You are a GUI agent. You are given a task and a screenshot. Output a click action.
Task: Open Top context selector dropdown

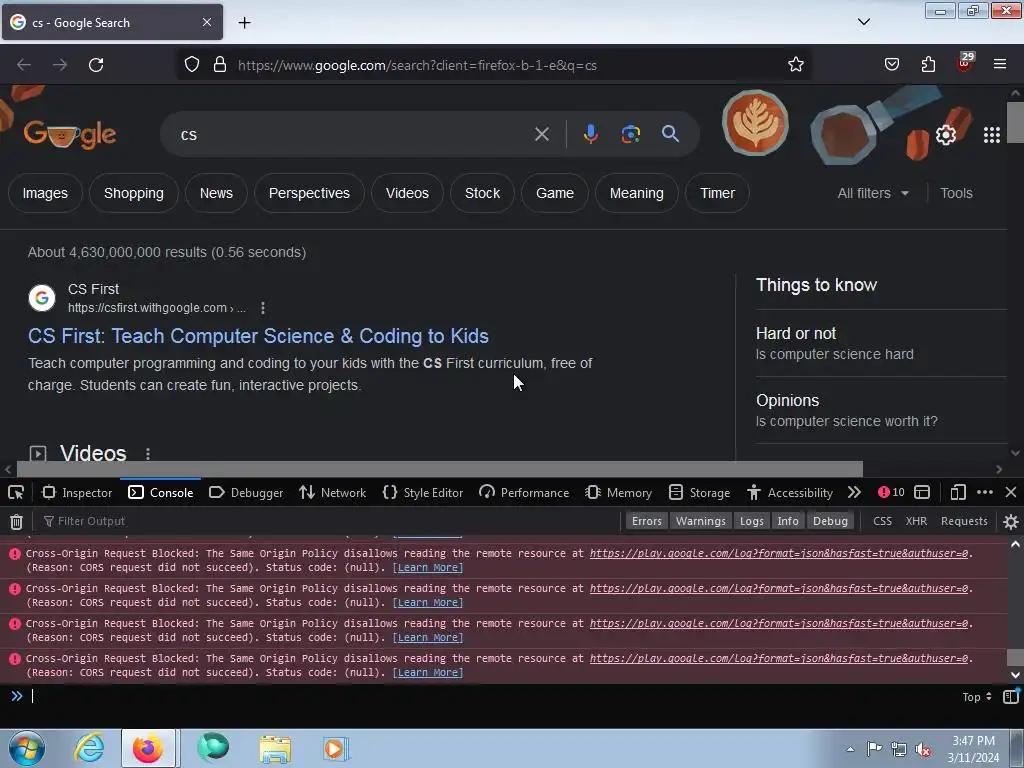(976, 697)
